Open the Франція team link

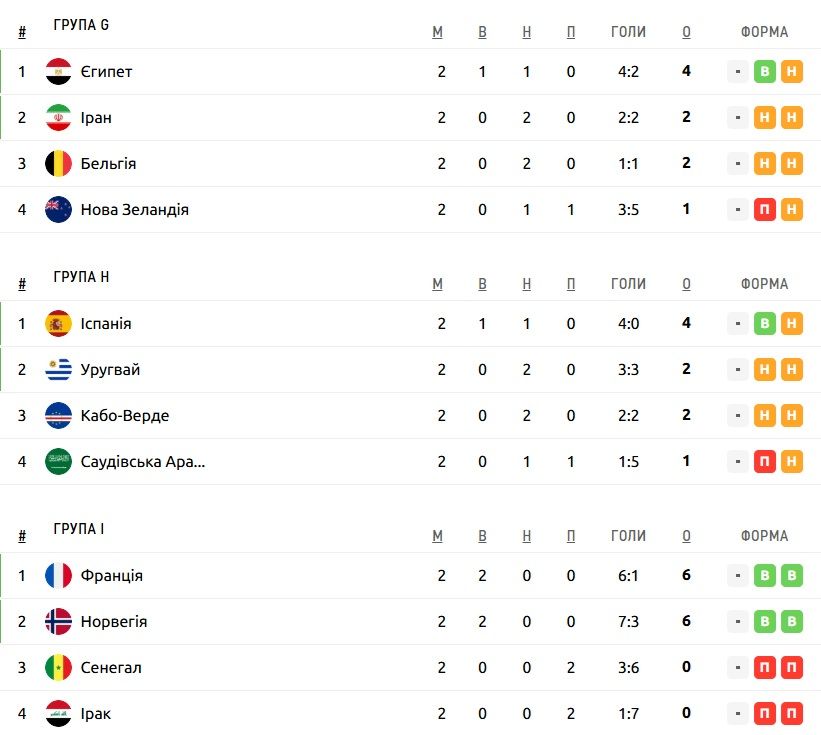pyautogui.click(x=112, y=575)
